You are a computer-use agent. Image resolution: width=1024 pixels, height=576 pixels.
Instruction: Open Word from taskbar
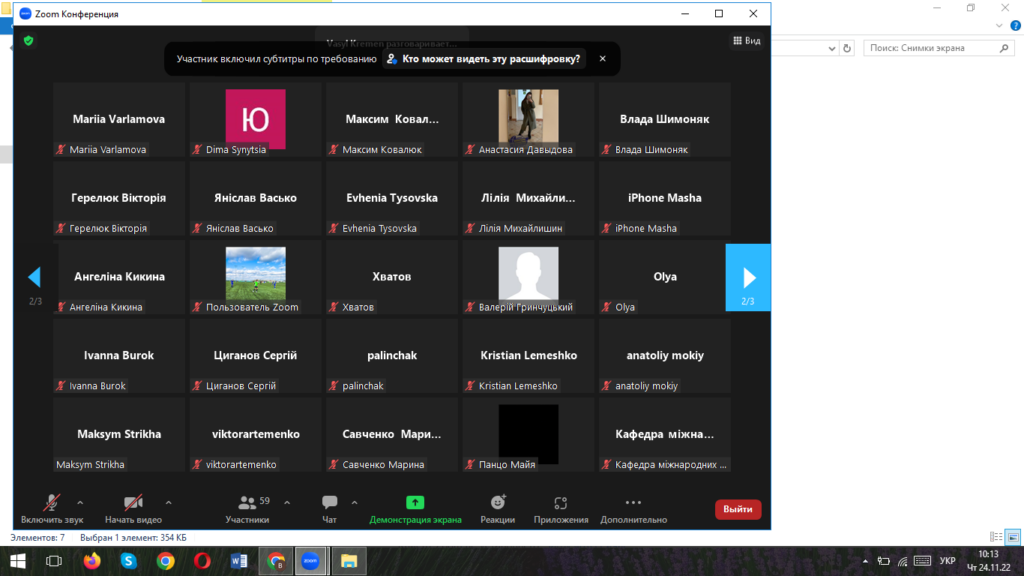point(238,561)
